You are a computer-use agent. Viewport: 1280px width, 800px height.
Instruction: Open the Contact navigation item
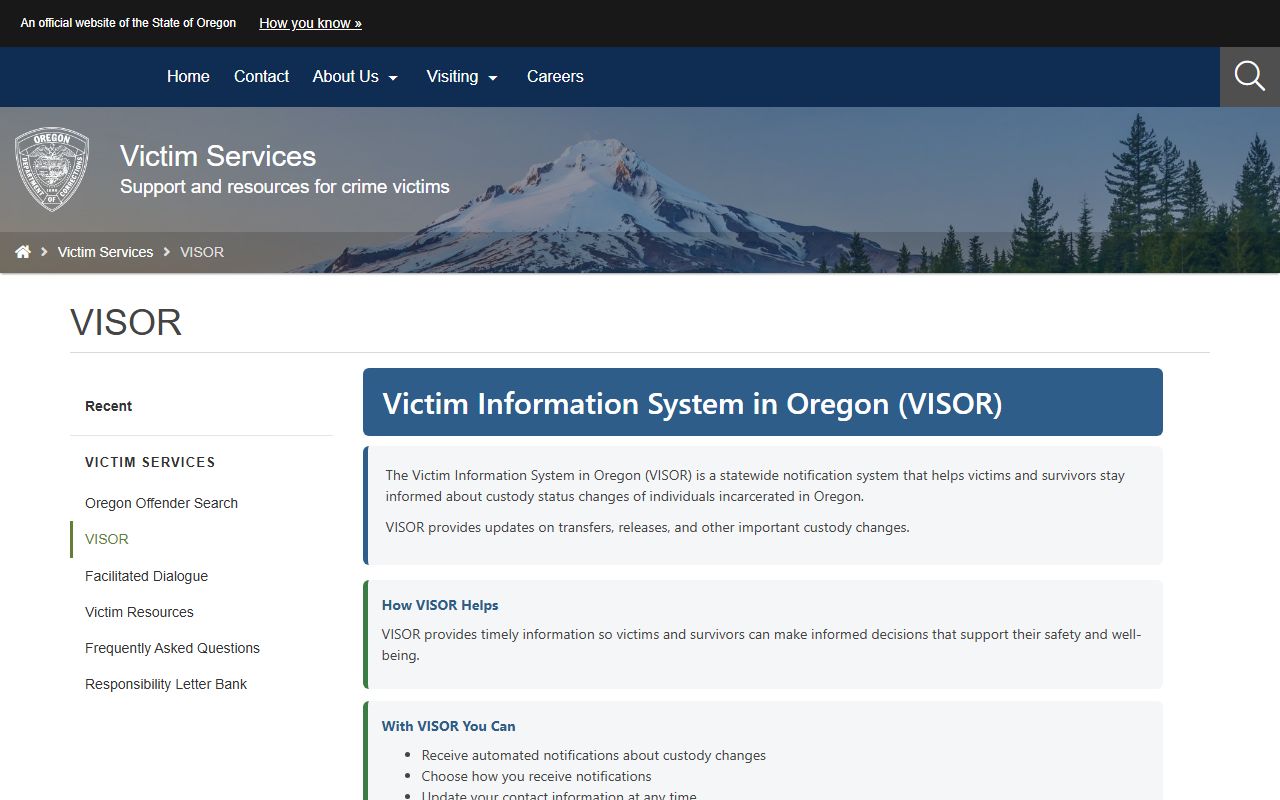[x=261, y=76]
